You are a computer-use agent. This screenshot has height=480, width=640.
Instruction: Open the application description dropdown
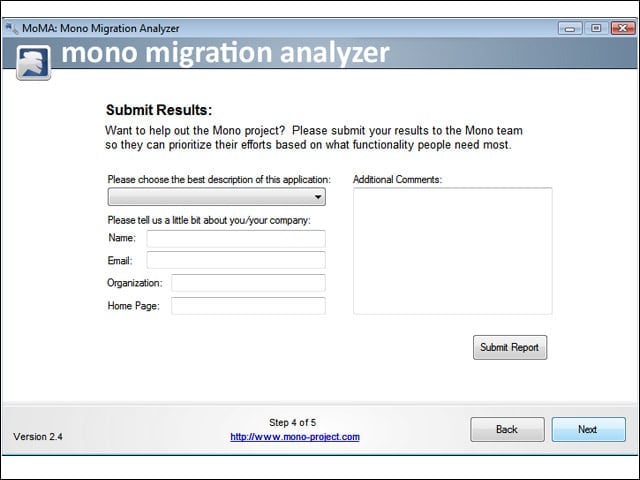click(x=217, y=197)
